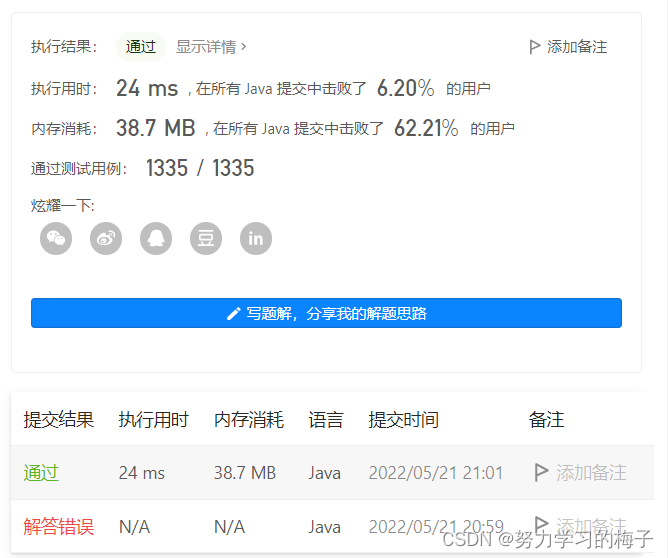Expand 显示详情 result details
Screen dimensions: 668x558
211,46
